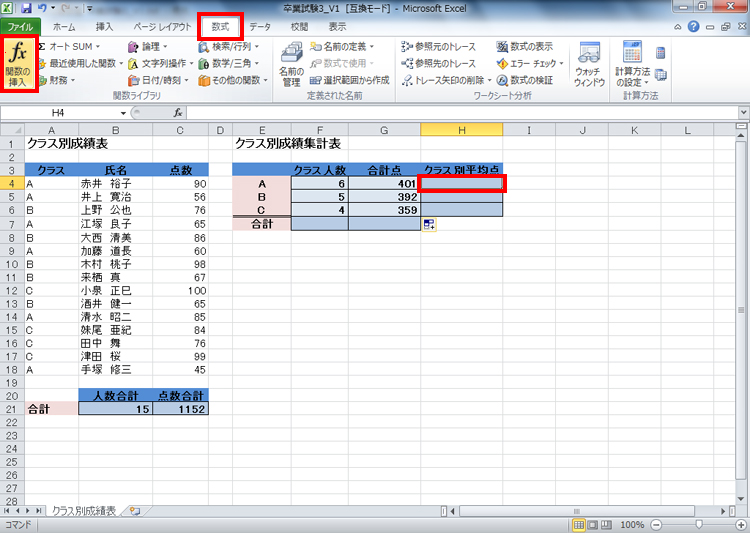Open 名前の管理 manager
Screen dimensions: 750x533
point(291,64)
